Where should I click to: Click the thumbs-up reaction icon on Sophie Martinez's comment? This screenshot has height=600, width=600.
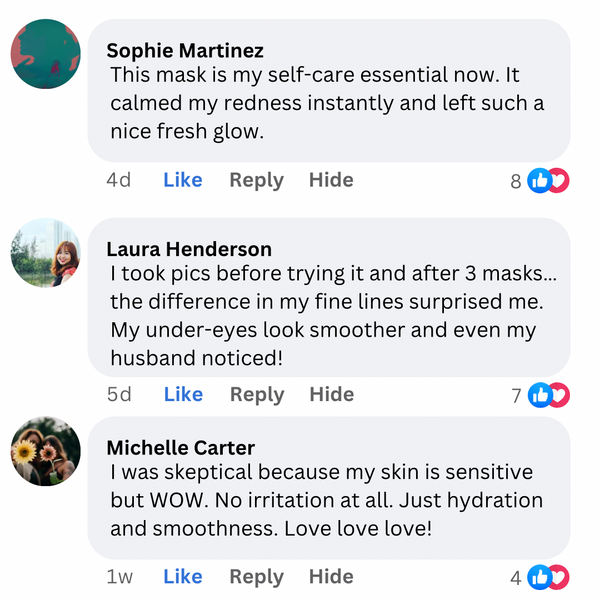tap(539, 181)
